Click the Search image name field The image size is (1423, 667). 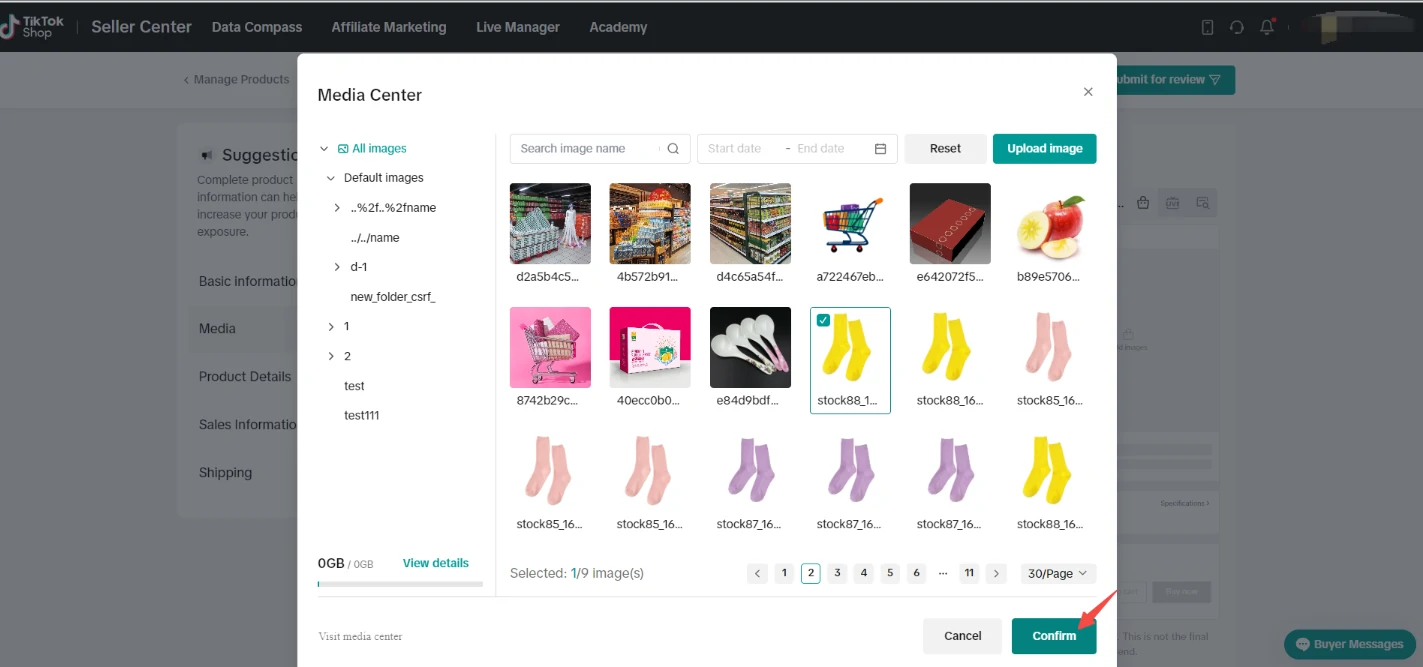(583, 149)
